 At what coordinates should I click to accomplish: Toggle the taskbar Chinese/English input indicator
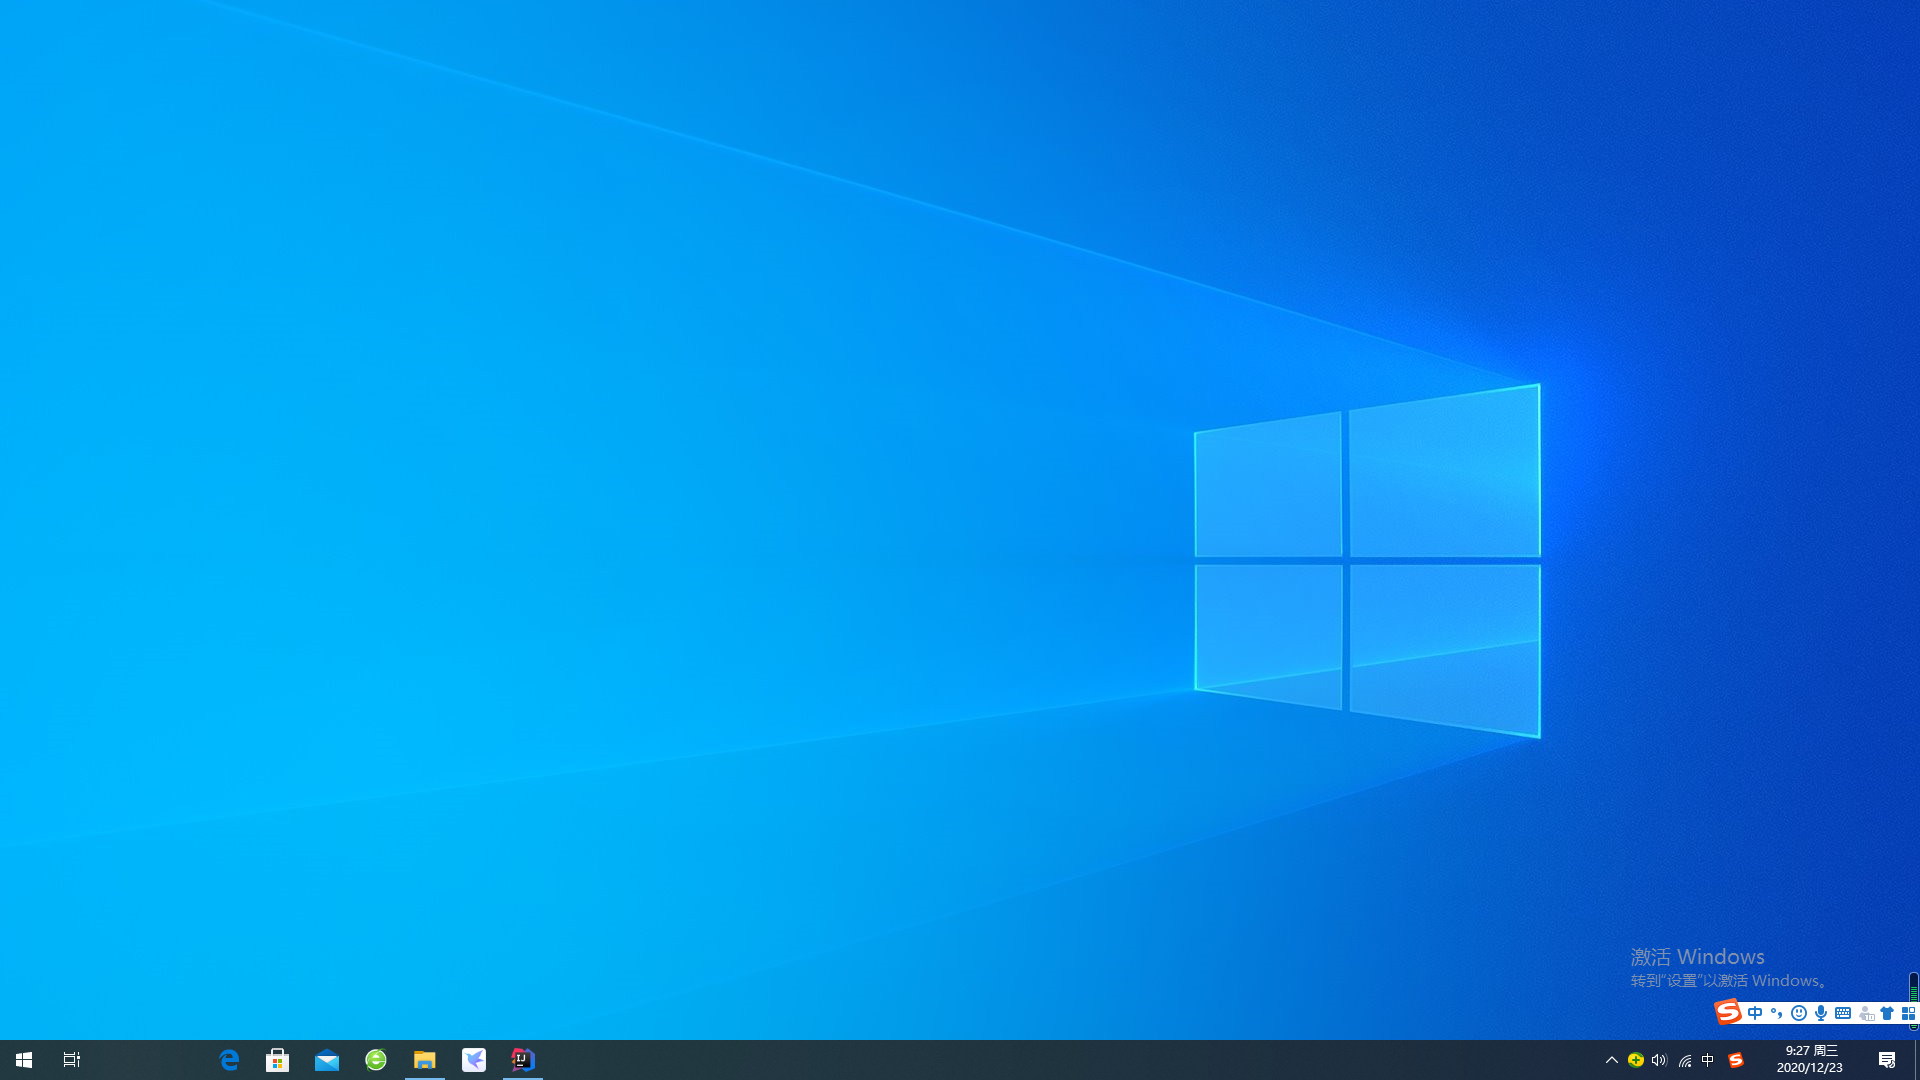(1708, 1060)
